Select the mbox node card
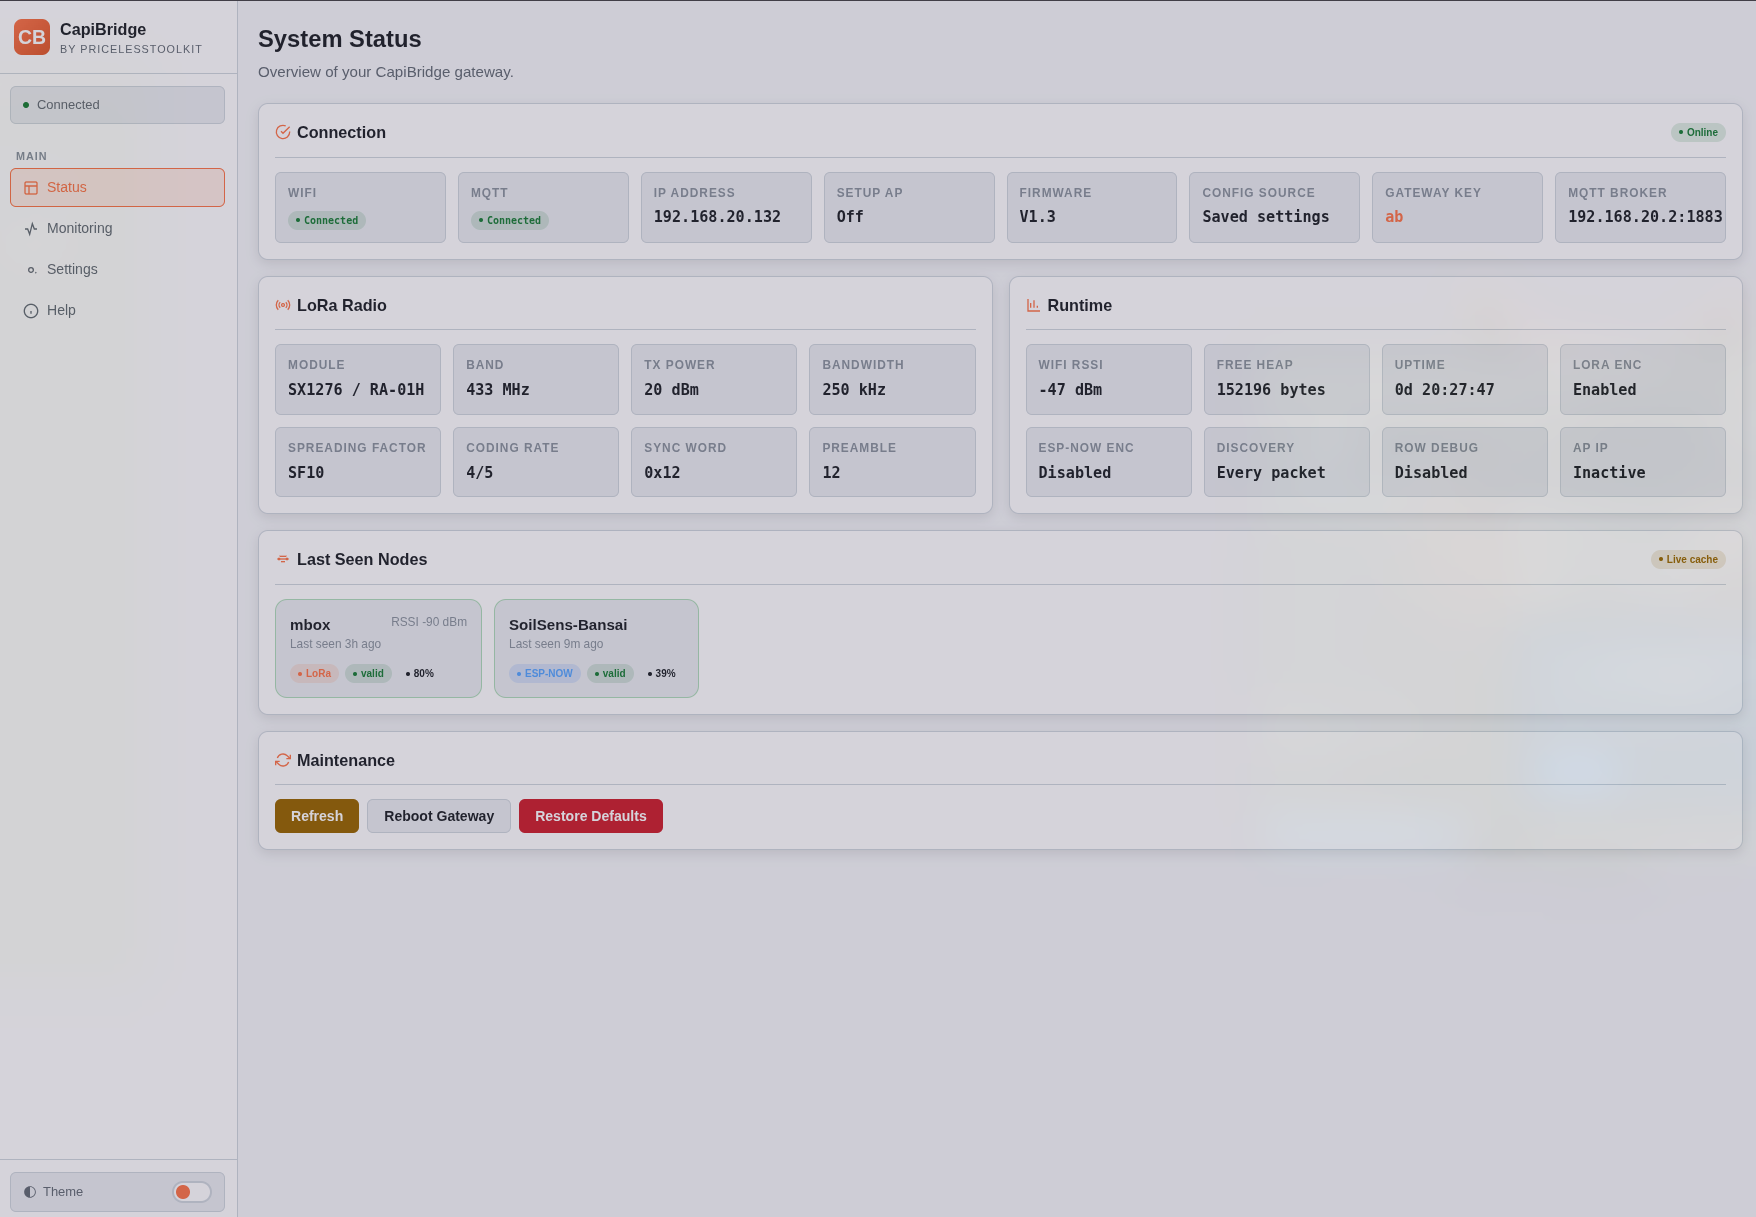 pyautogui.click(x=378, y=648)
